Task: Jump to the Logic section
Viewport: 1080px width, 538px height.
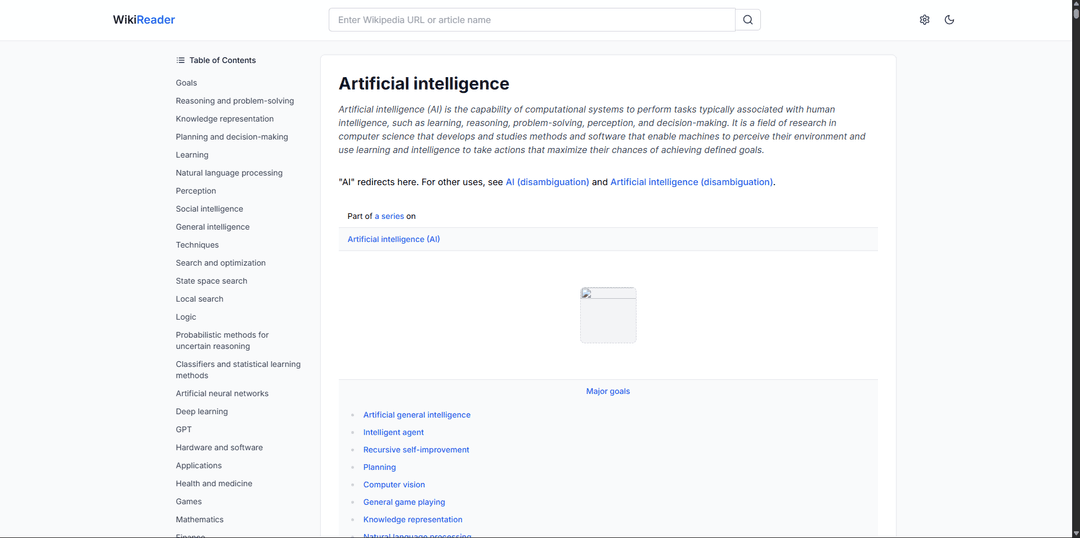Action: pos(186,317)
